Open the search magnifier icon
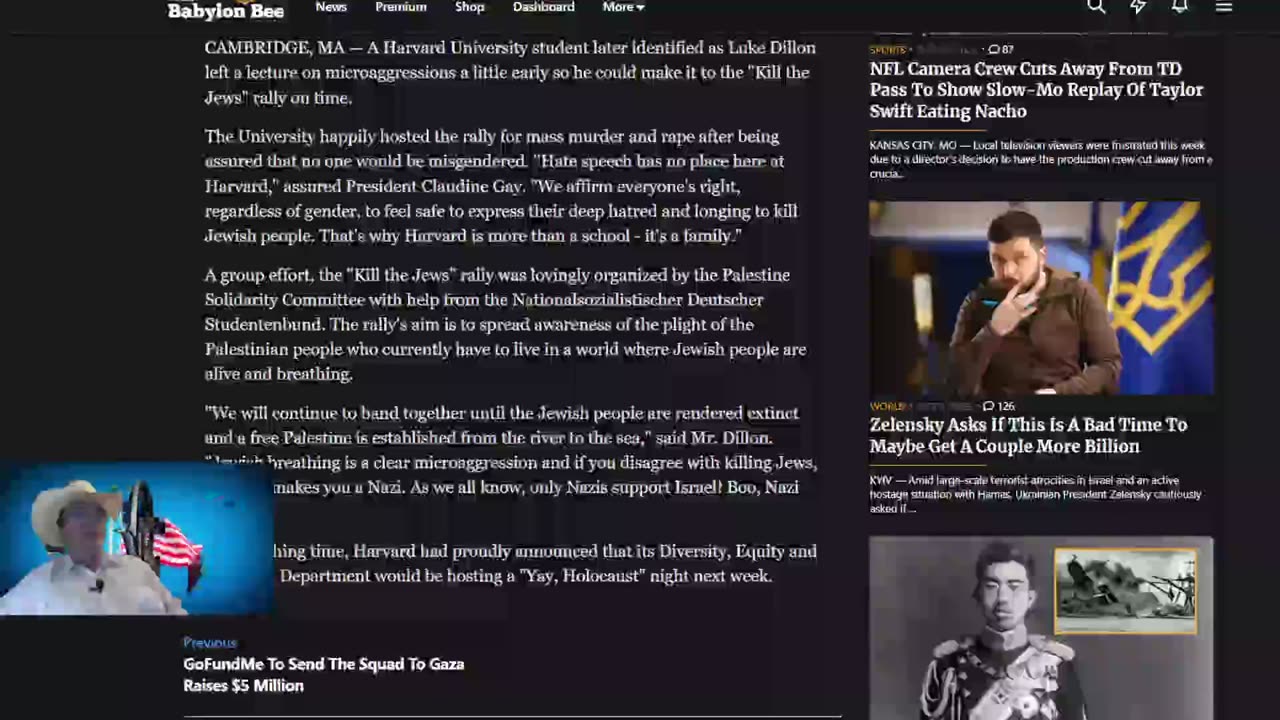1280x720 pixels. pyautogui.click(x=1096, y=6)
